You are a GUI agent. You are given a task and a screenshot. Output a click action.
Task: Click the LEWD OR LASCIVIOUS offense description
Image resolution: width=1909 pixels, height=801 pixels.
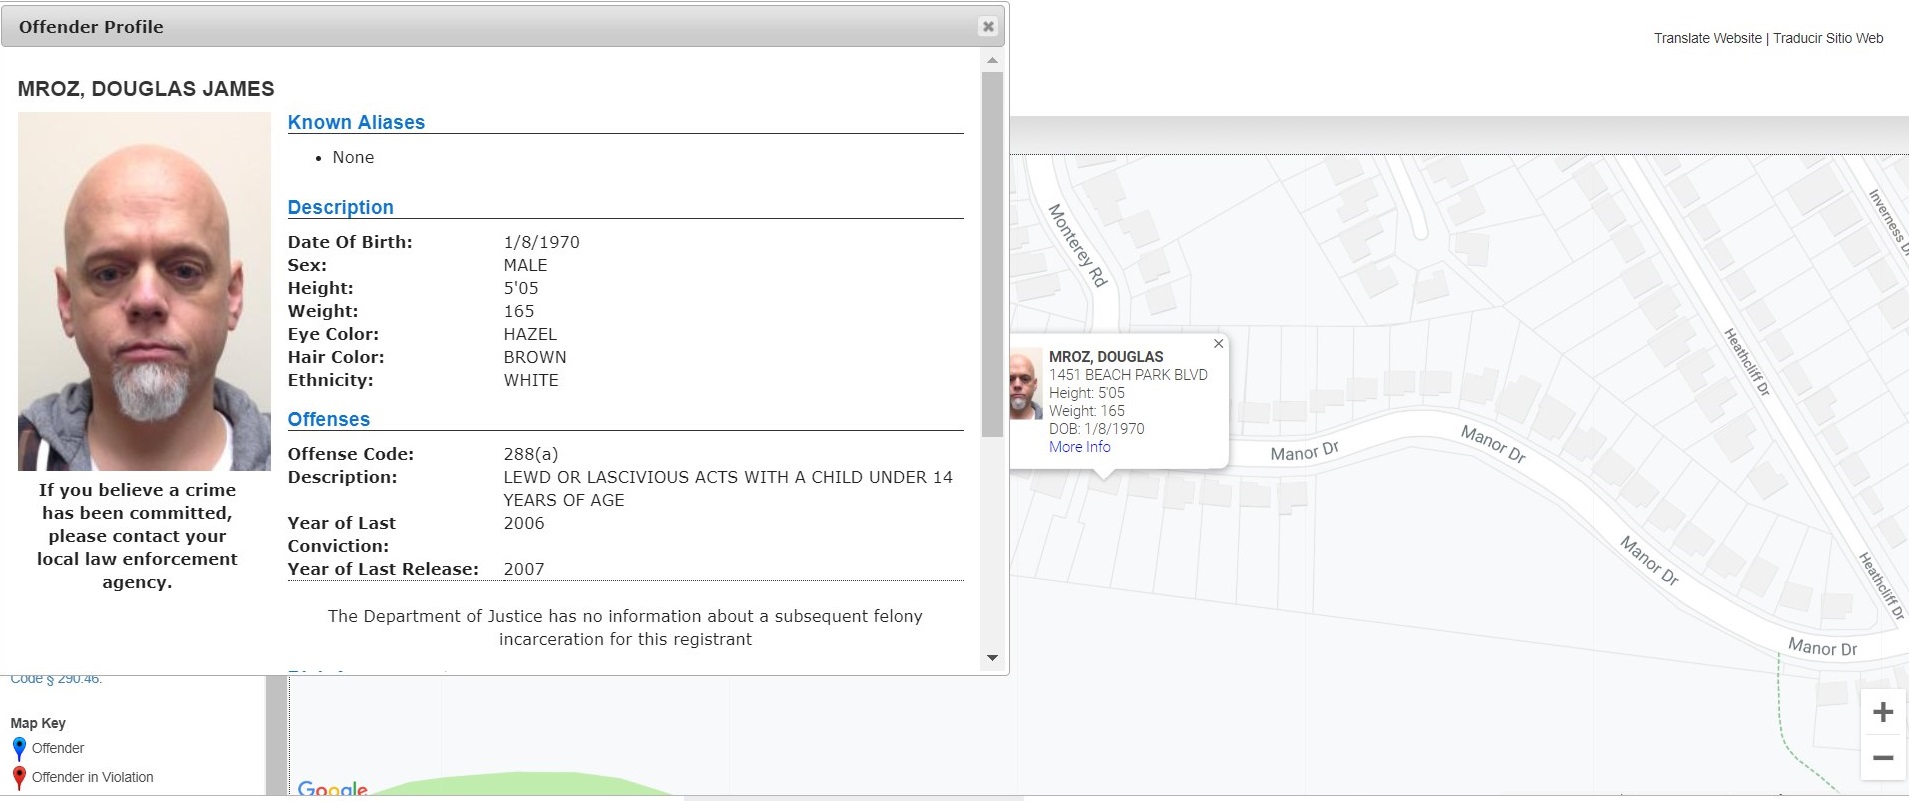pyautogui.click(x=728, y=489)
